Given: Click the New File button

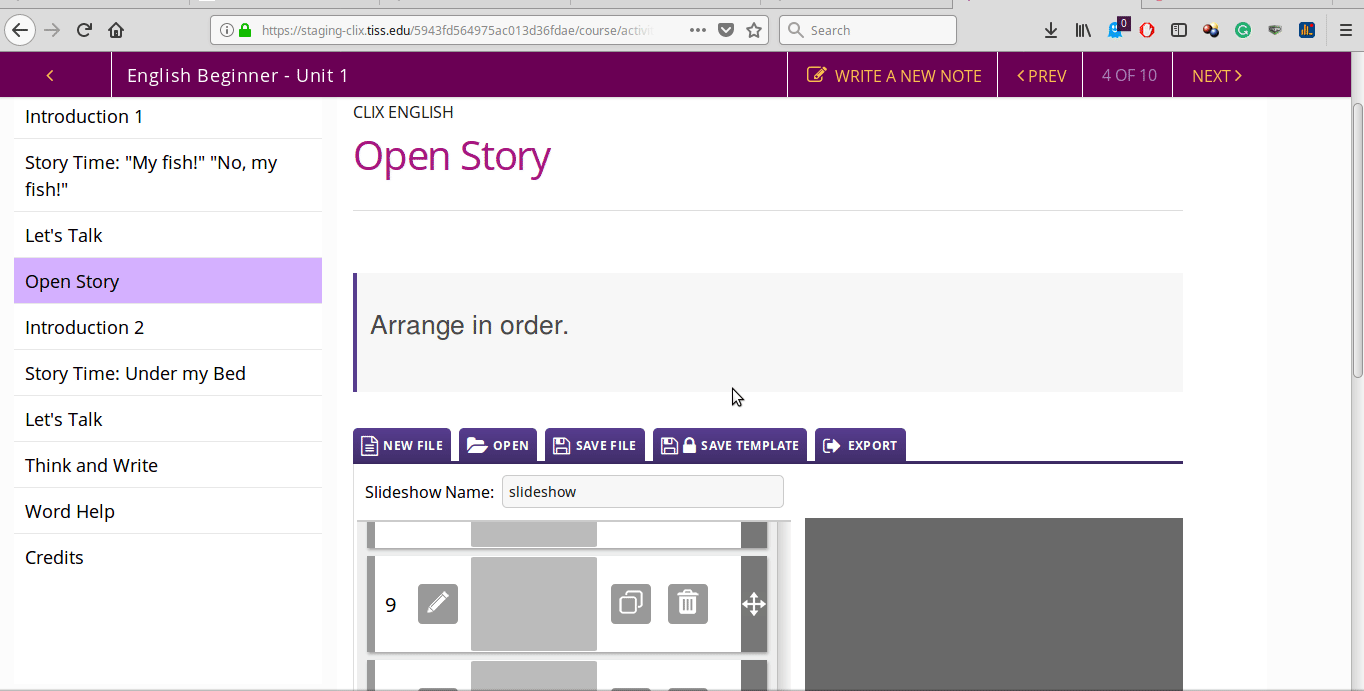Looking at the screenshot, I should click(x=402, y=445).
